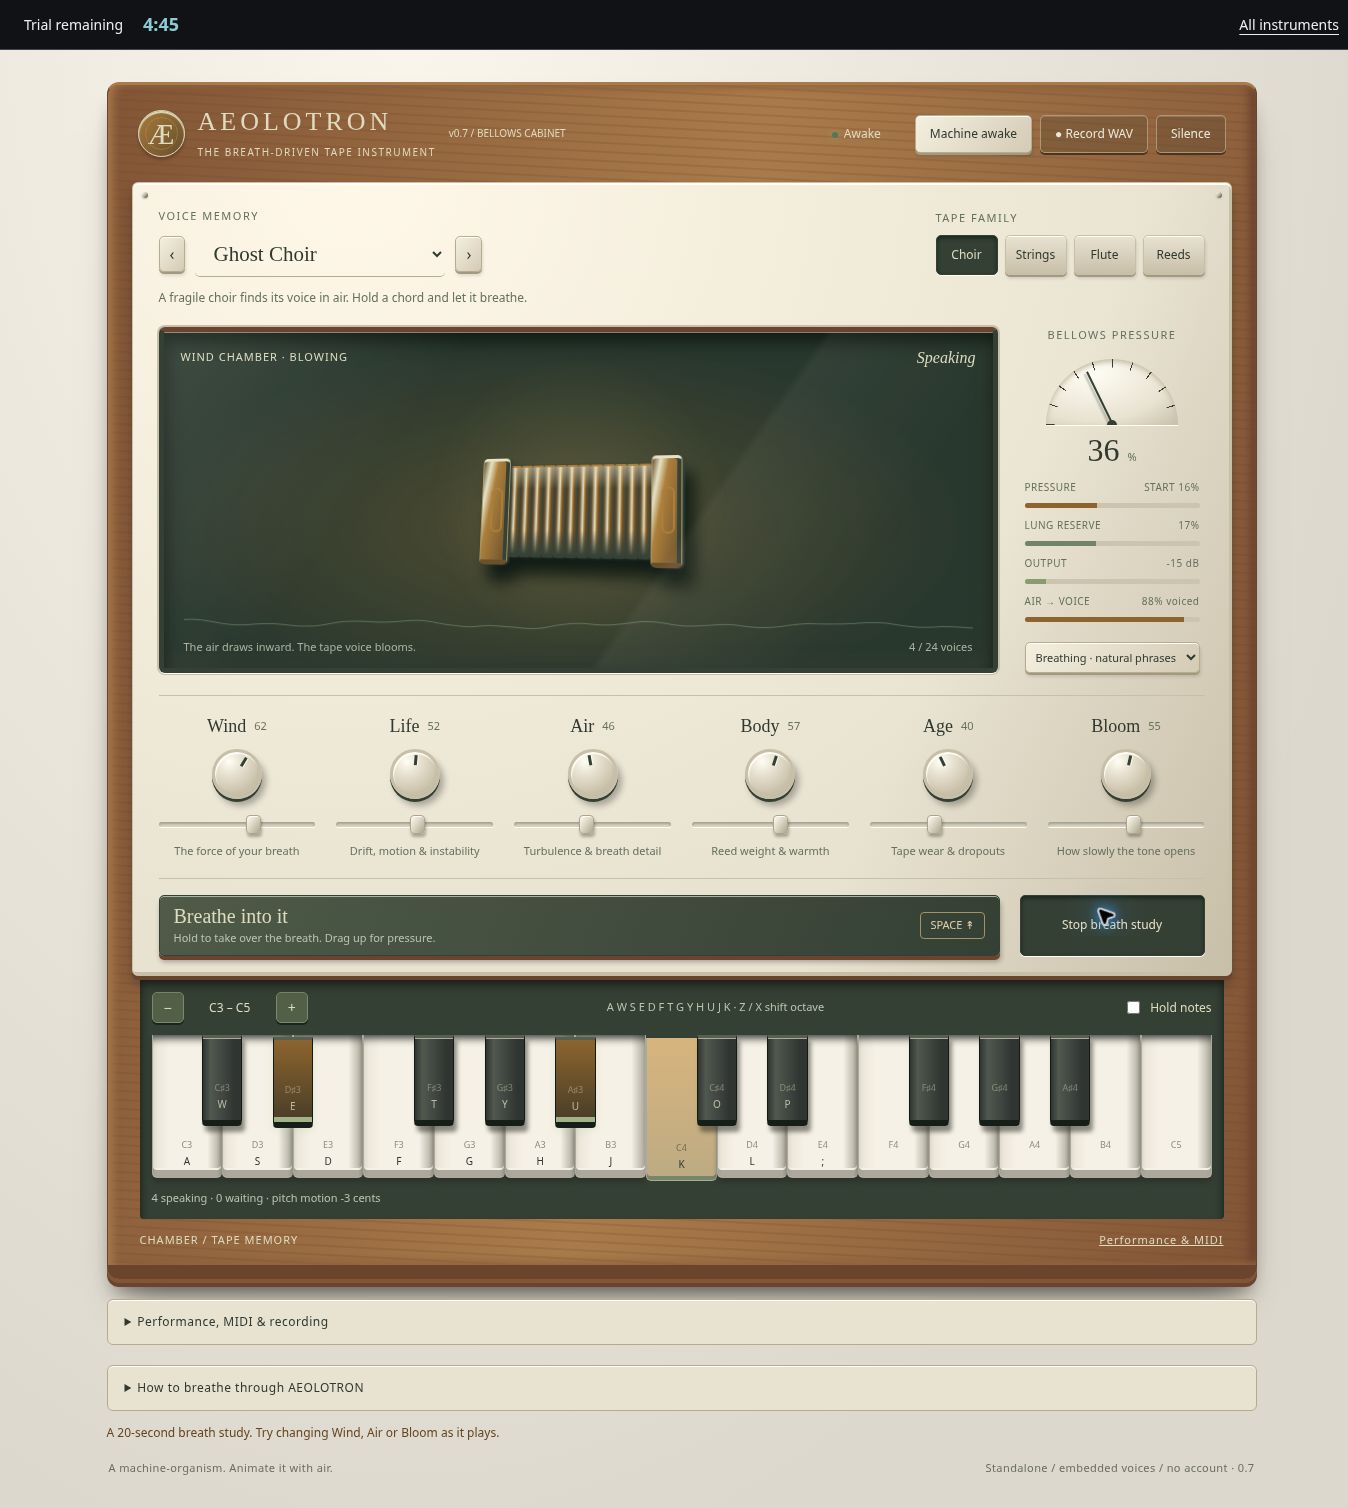Toggle the Machine awake button
Screen dimensions: 1348x1508
point(973,134)
